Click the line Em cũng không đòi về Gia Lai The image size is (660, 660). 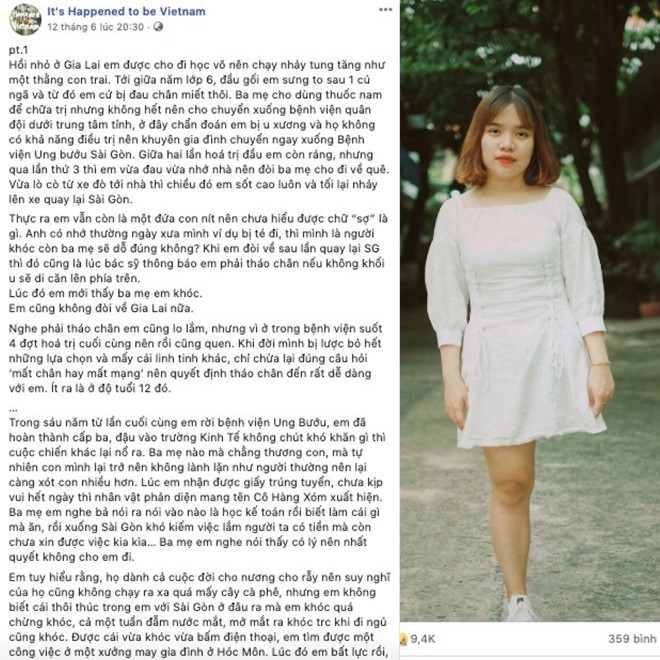pyautogui.click(x=101, y=308)
